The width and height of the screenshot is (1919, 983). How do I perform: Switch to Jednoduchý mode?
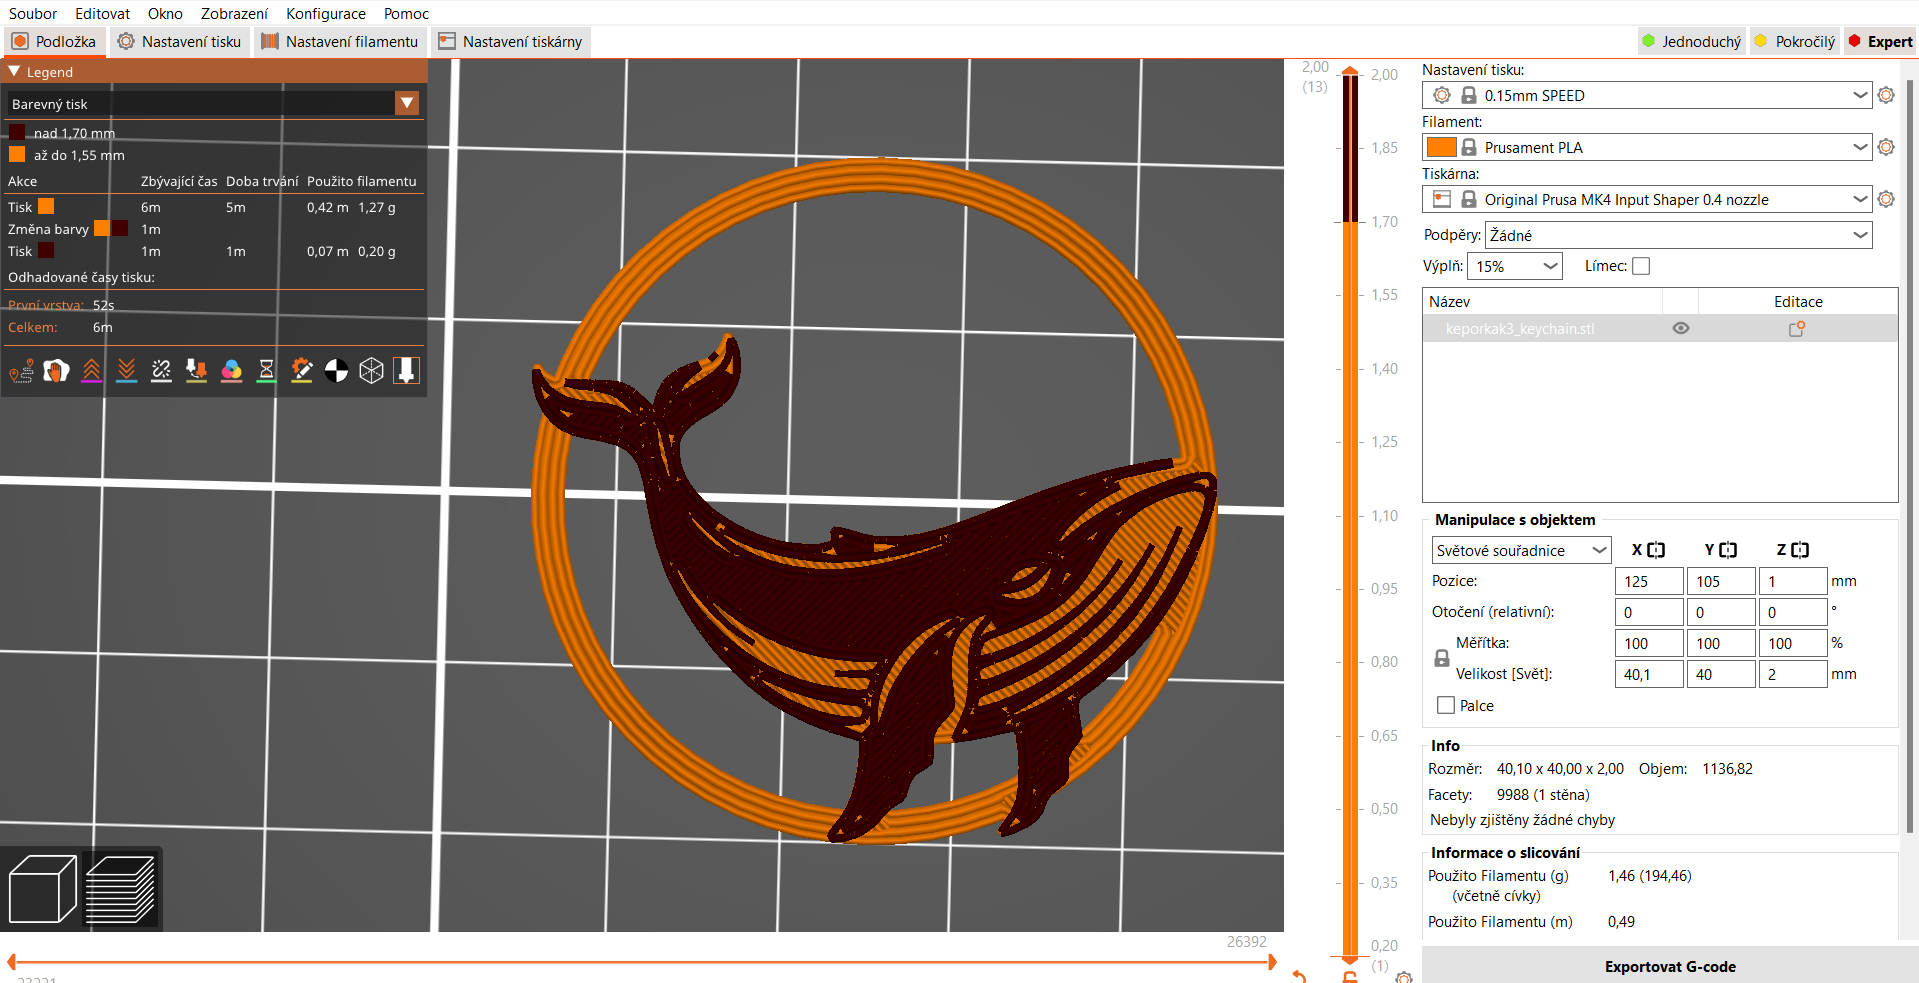pyautogui.click(x=1691, y=41)
